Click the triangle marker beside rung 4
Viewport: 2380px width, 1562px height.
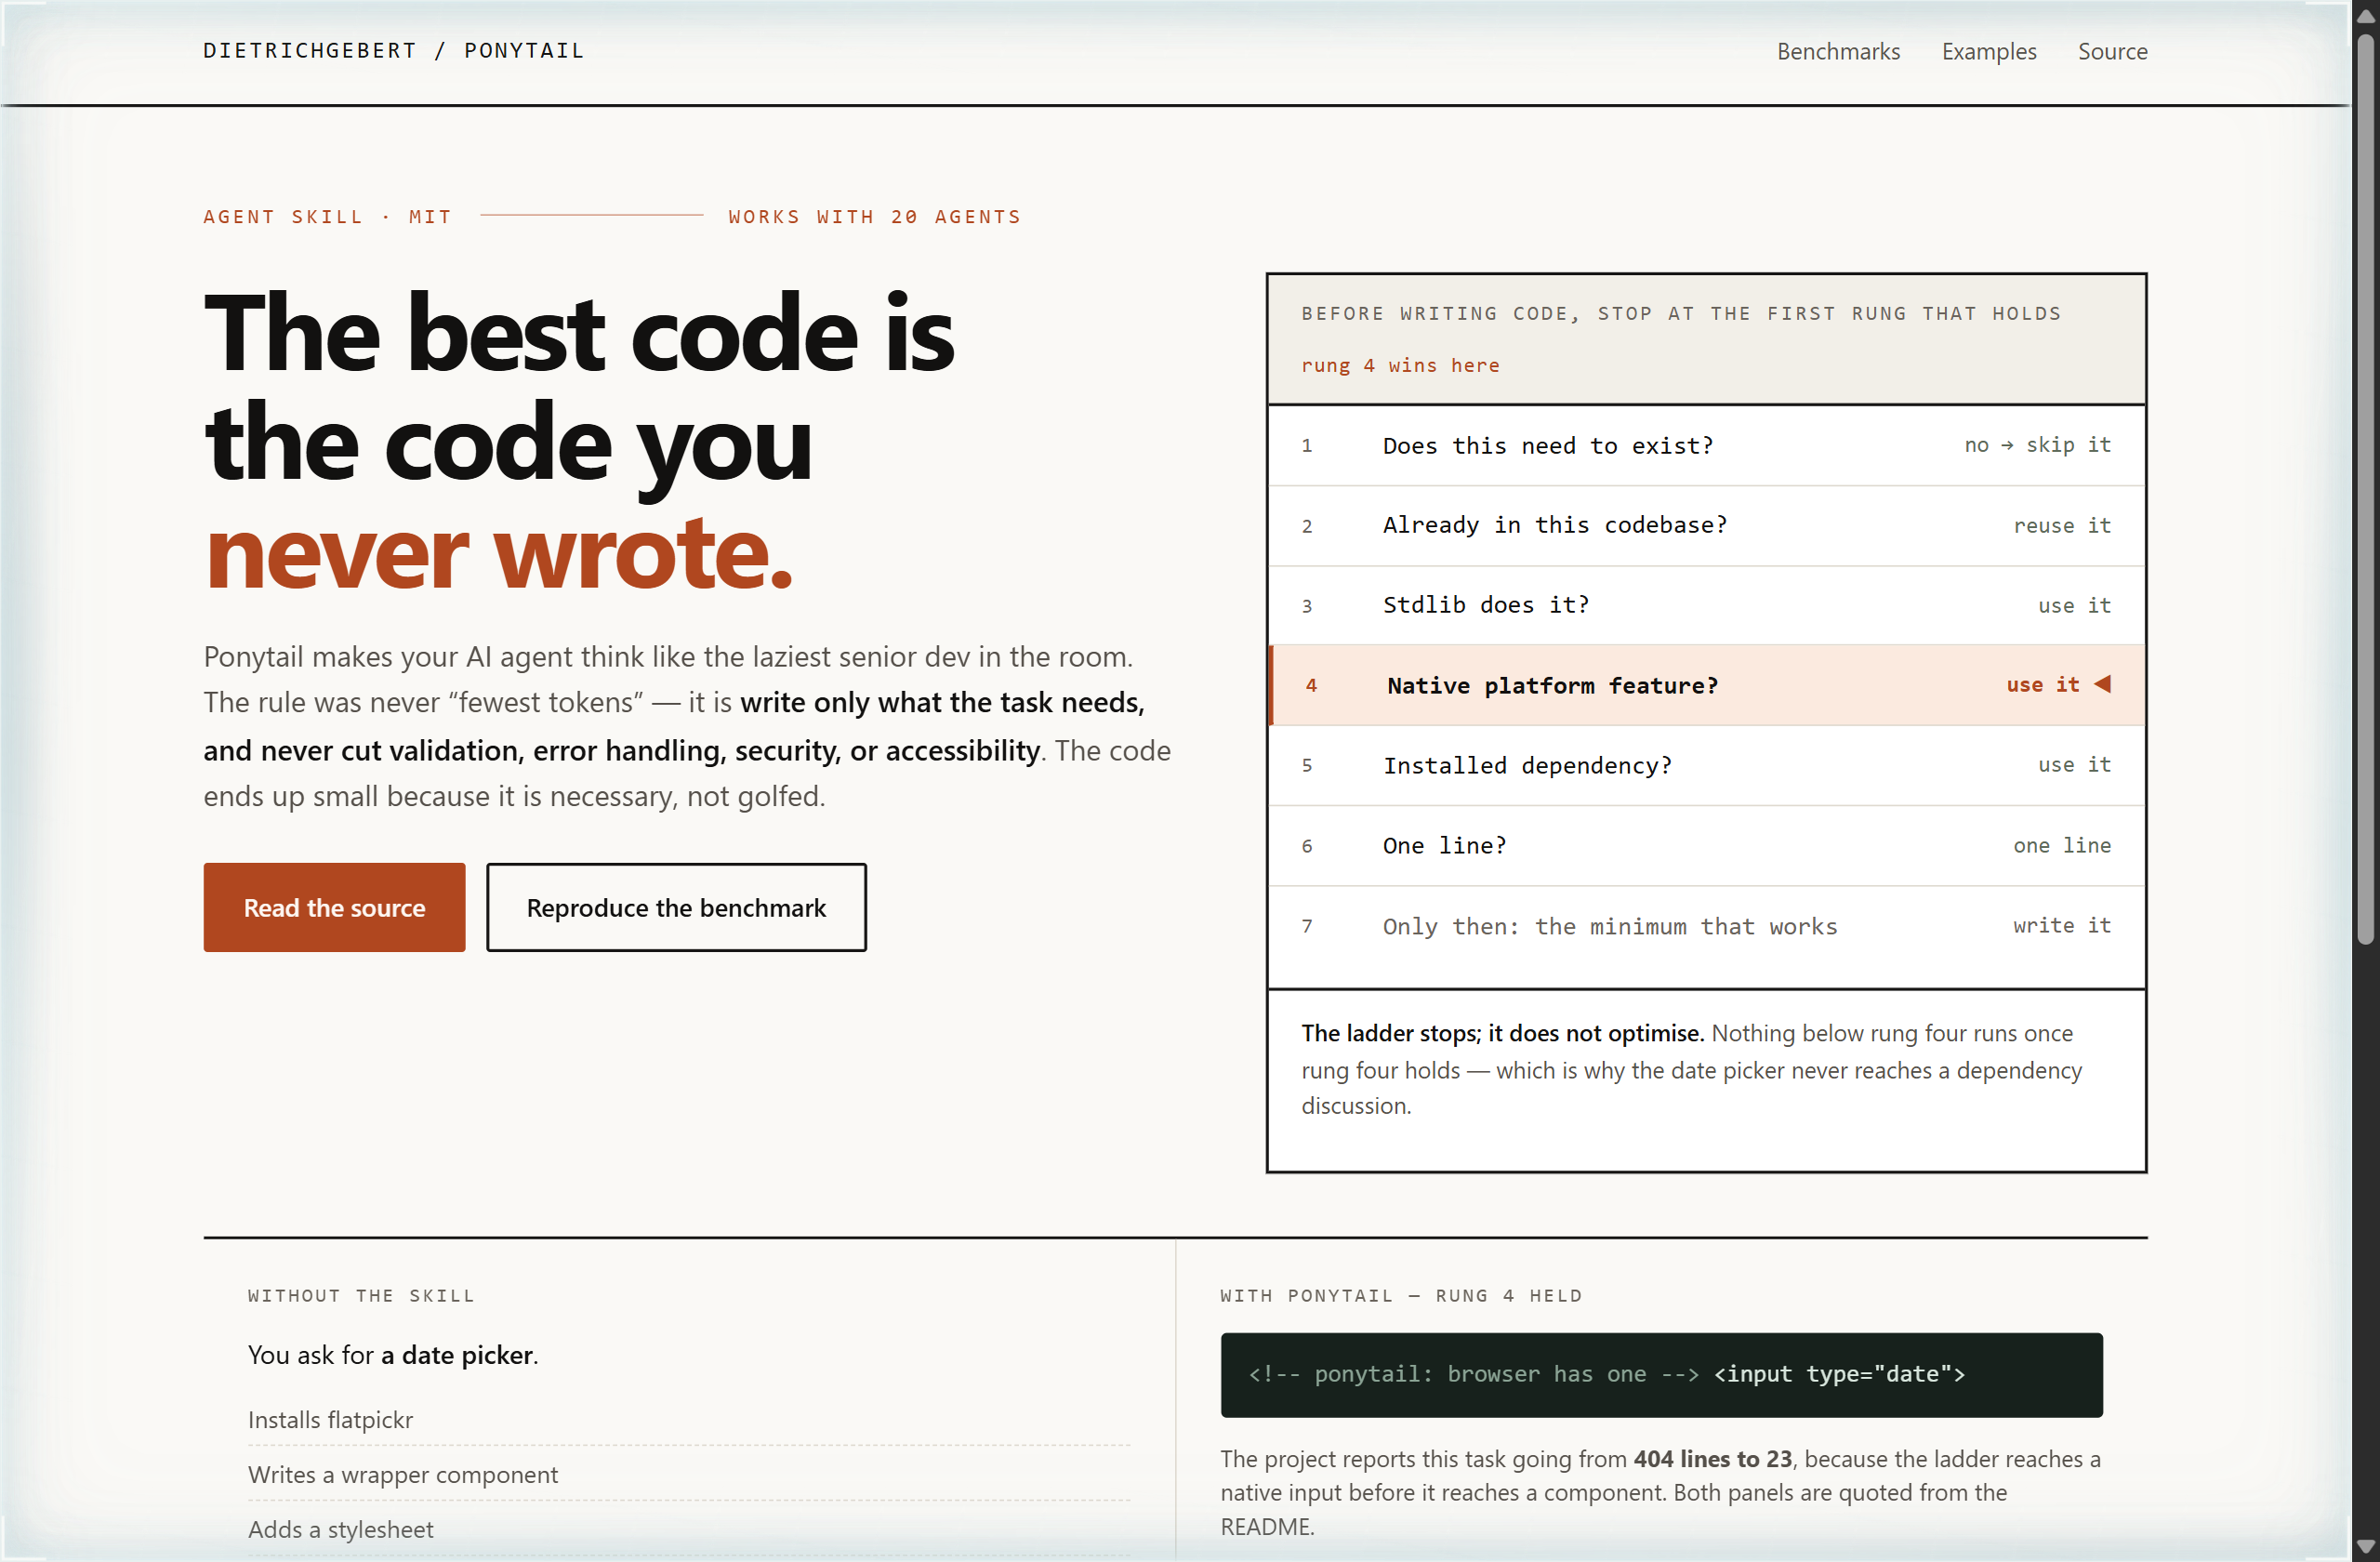pyautogui.click(x=2102, y=684)
